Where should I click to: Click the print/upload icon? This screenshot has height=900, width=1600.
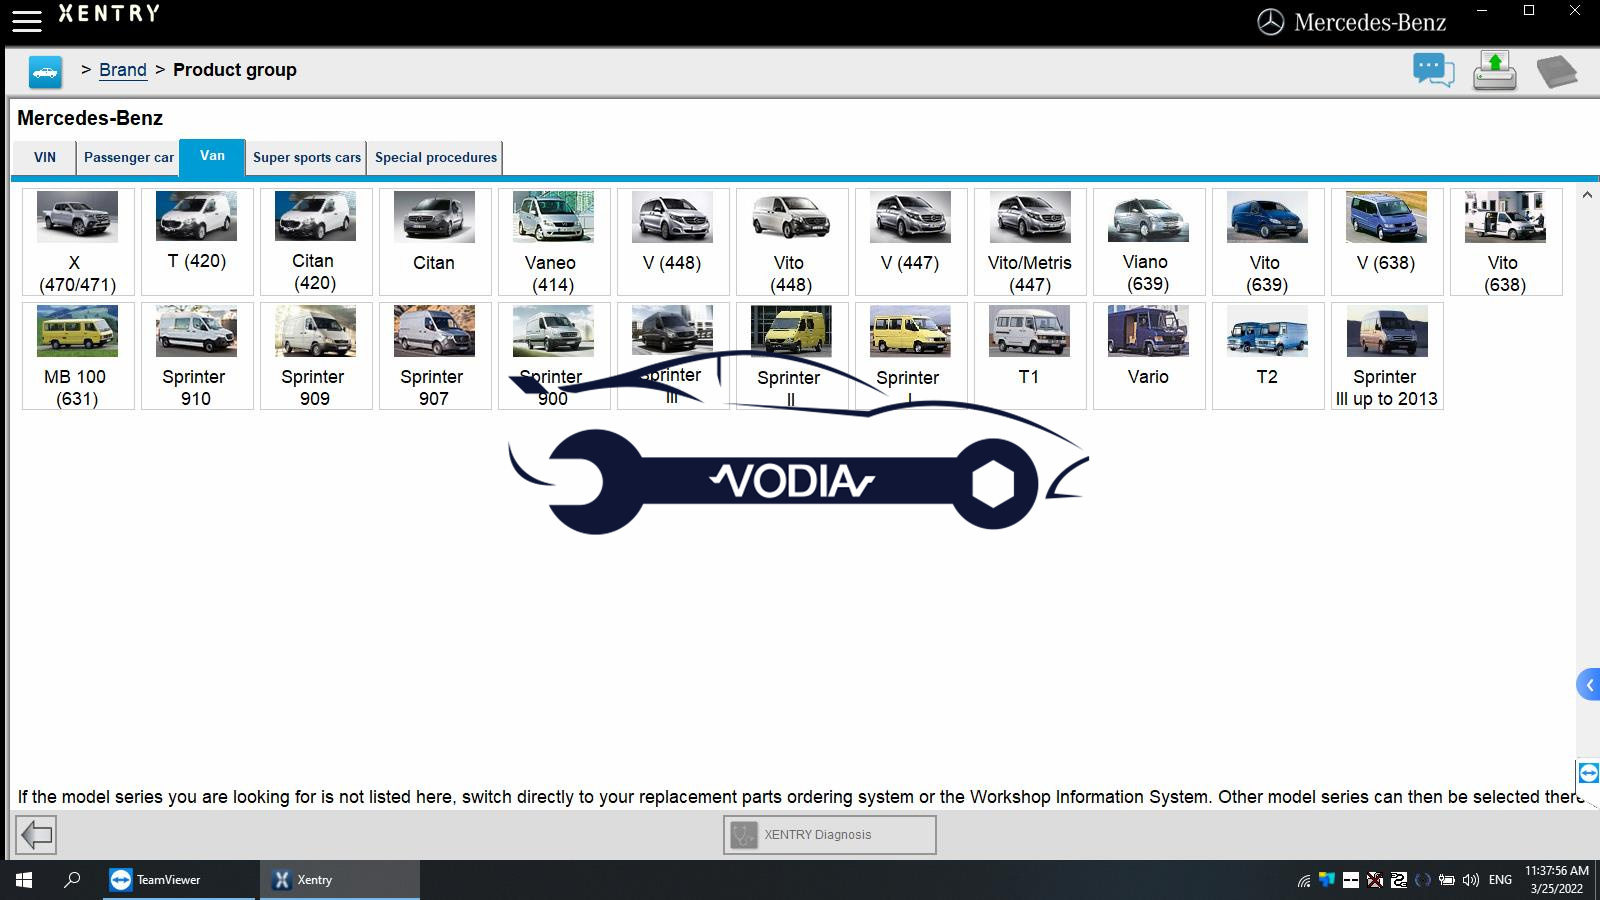(x=1495, y=71)
